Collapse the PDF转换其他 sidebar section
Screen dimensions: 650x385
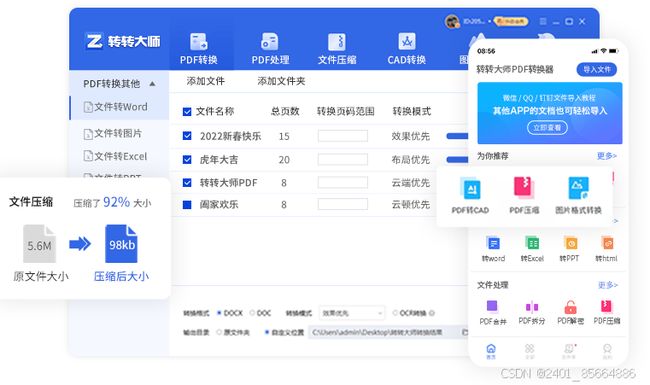point(153,84)
